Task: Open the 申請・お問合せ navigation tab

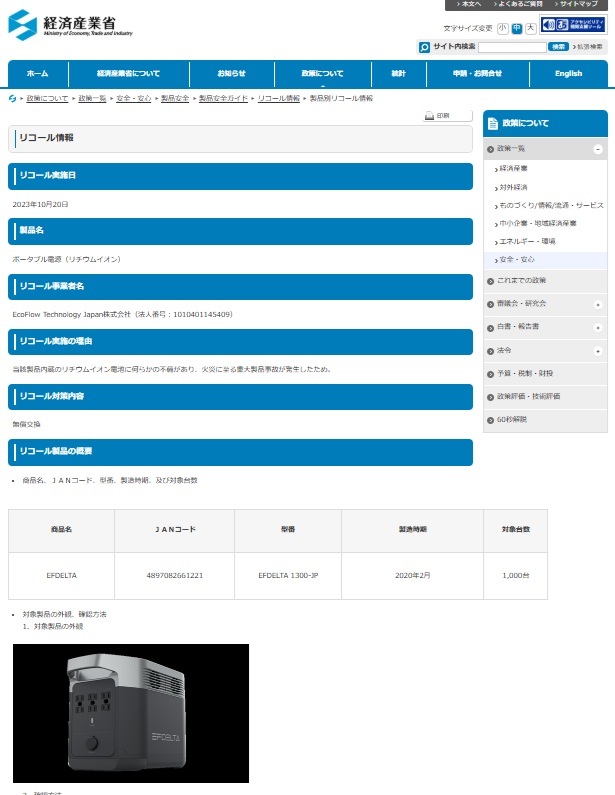Action: coord(478,74)
